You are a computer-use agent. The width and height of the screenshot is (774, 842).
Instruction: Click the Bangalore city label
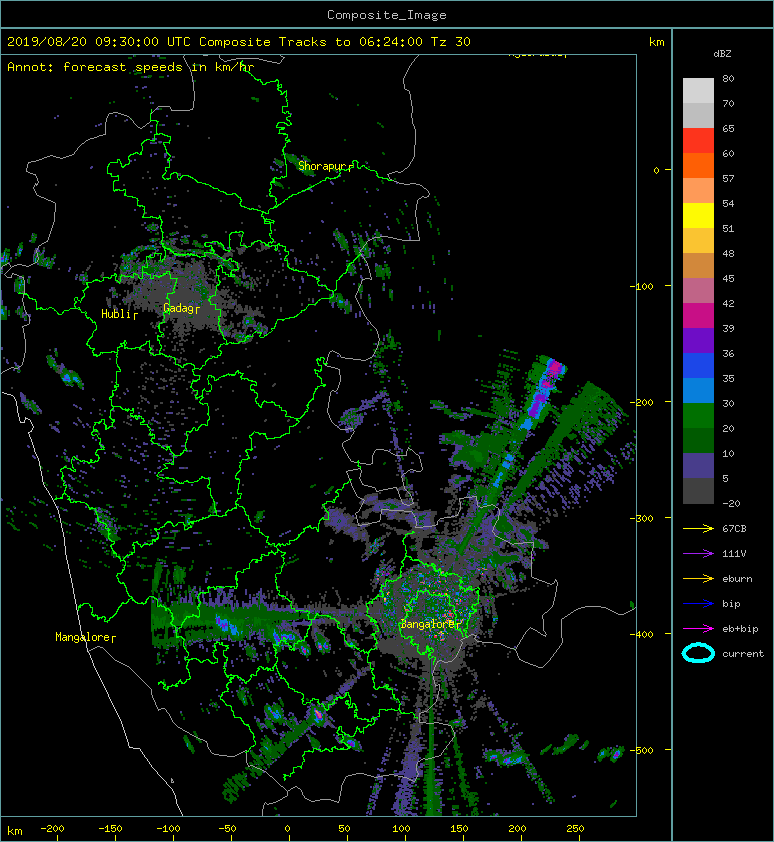pyautogui.click(x=428, y=624)
